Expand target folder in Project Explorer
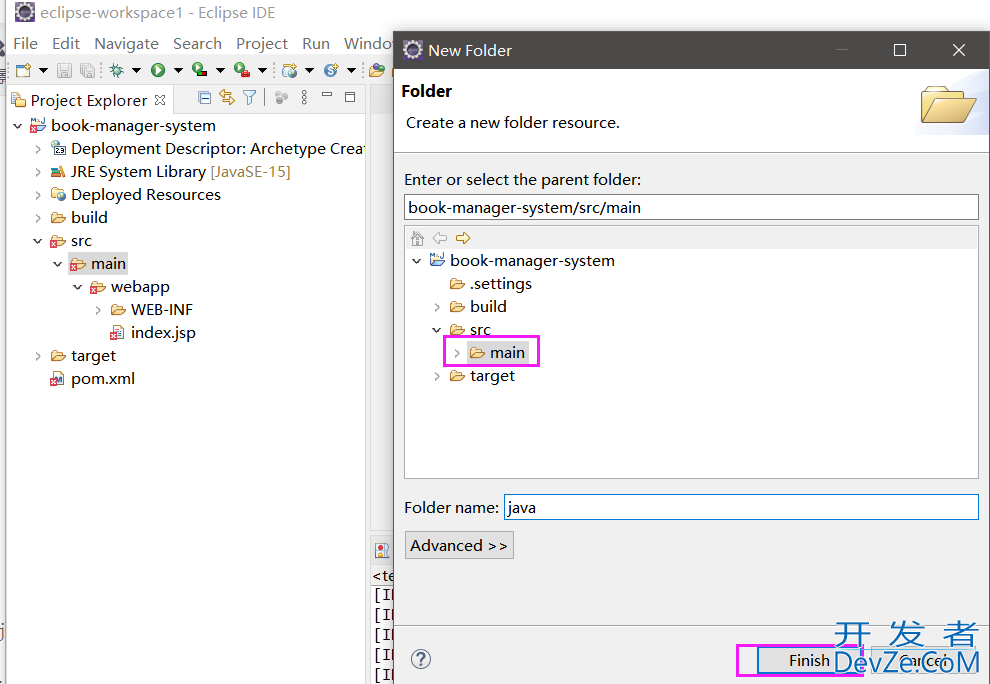This screenshot has height=684, width=990. [38, 356]
